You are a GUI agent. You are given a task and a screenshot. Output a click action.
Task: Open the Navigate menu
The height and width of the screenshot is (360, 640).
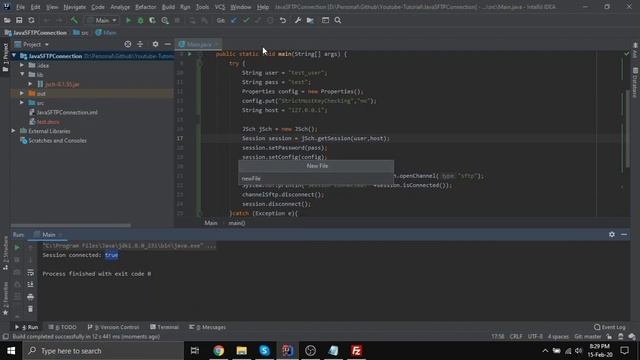click(x=75, y=7)
